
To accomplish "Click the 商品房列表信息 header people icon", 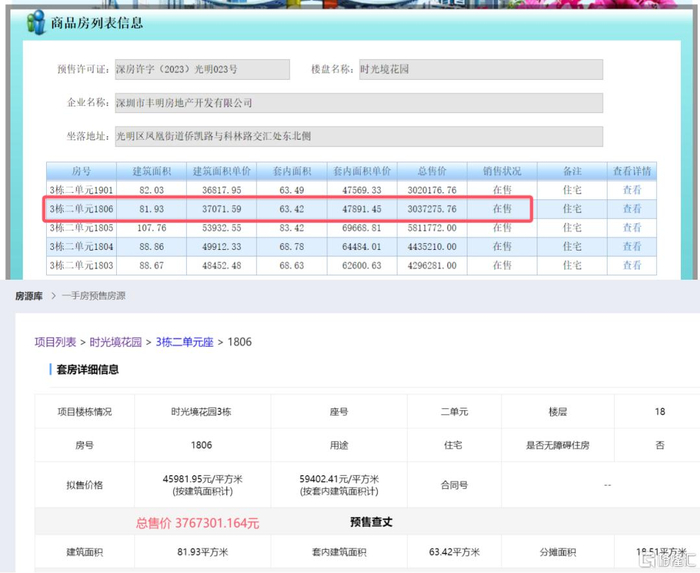I will (x=36, y=21).
